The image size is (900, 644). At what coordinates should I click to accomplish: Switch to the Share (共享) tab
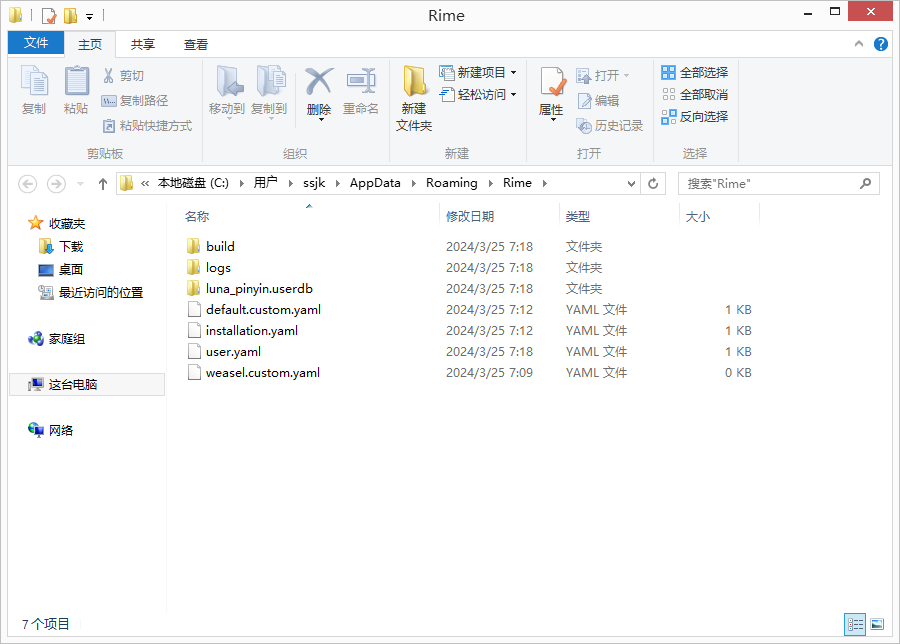[143, 44]
